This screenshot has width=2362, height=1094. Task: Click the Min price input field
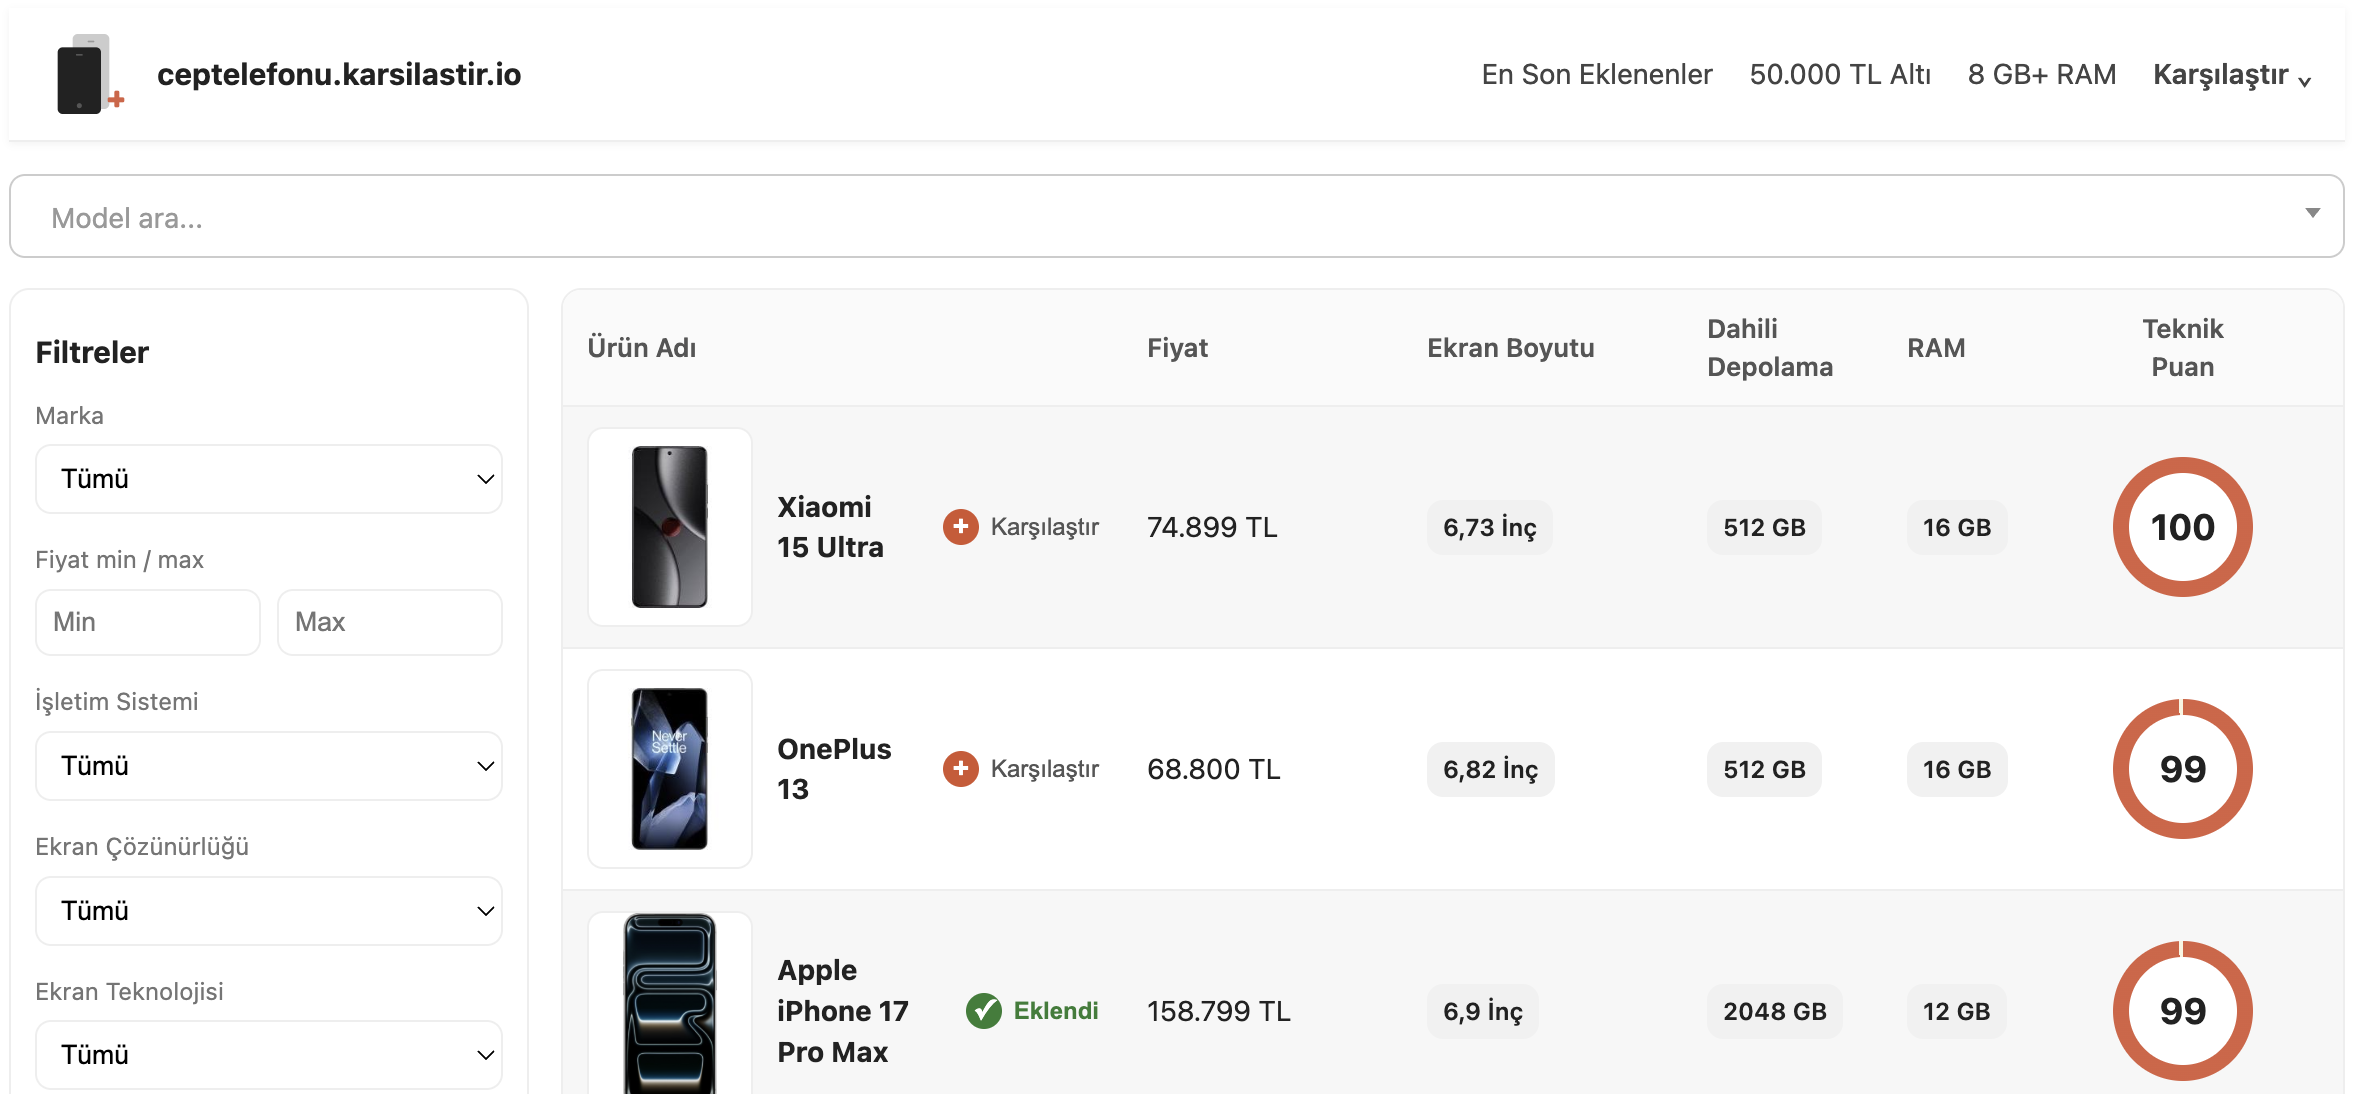click(x=148, y=622)
